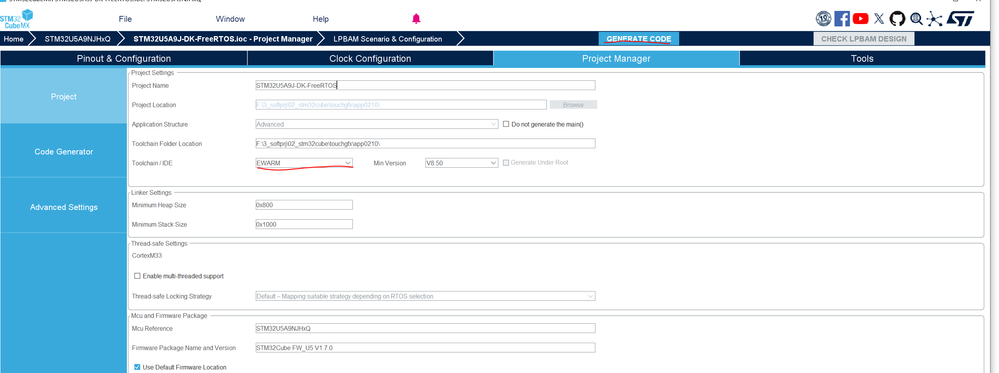Open the Application Structure dropdown

point(377,124)
